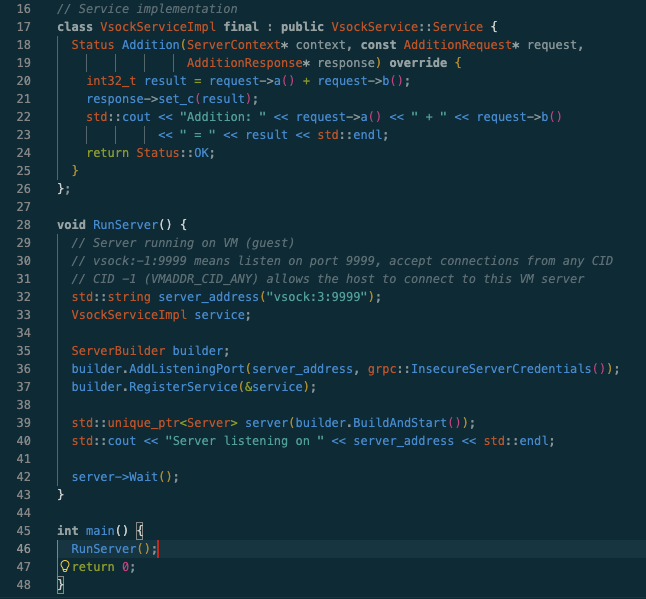Image resolution: width=646 pixels, height=599 pixels.
Task: Click "Service implementation" comment on line 16
Action: [147, 9]
